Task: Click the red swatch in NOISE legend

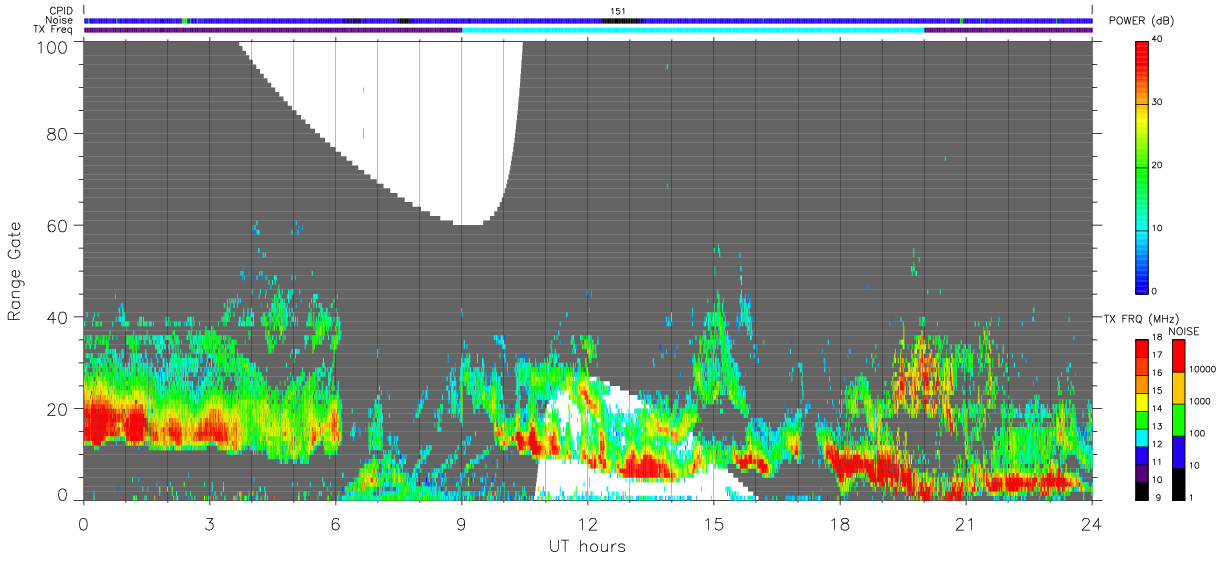Action: coord(1177,357)
